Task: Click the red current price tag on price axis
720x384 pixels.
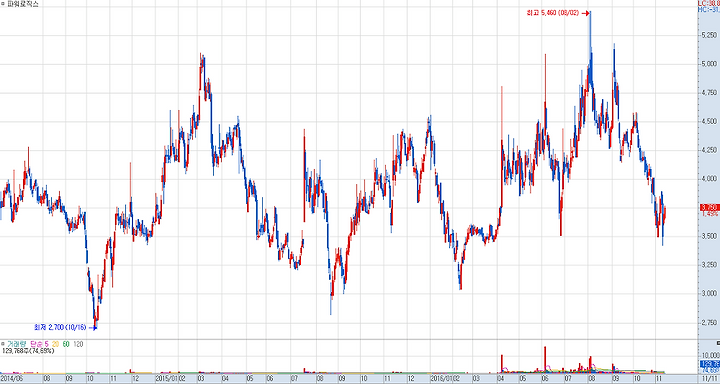Action: click(710, 207)
